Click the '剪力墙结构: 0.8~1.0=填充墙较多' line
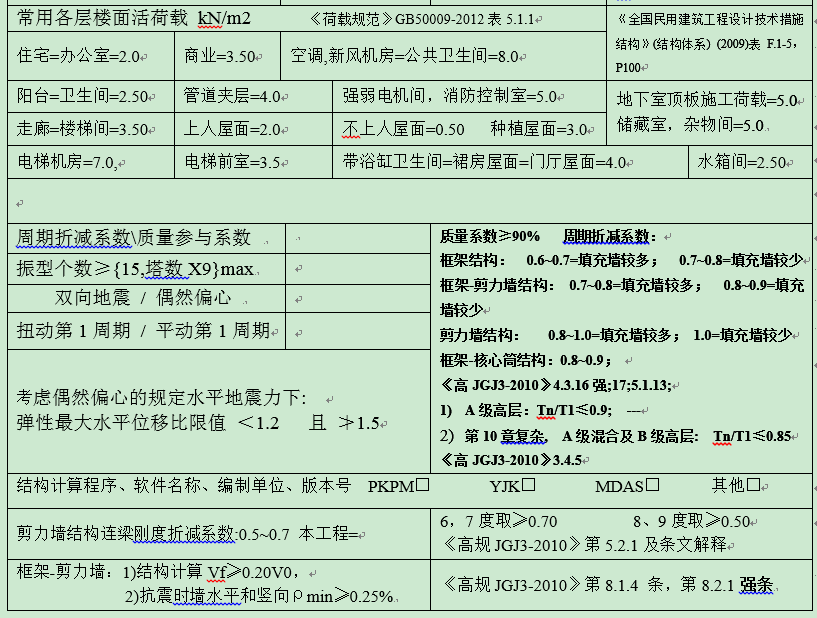This screenshot has width=817, height=618. (616, 335)
